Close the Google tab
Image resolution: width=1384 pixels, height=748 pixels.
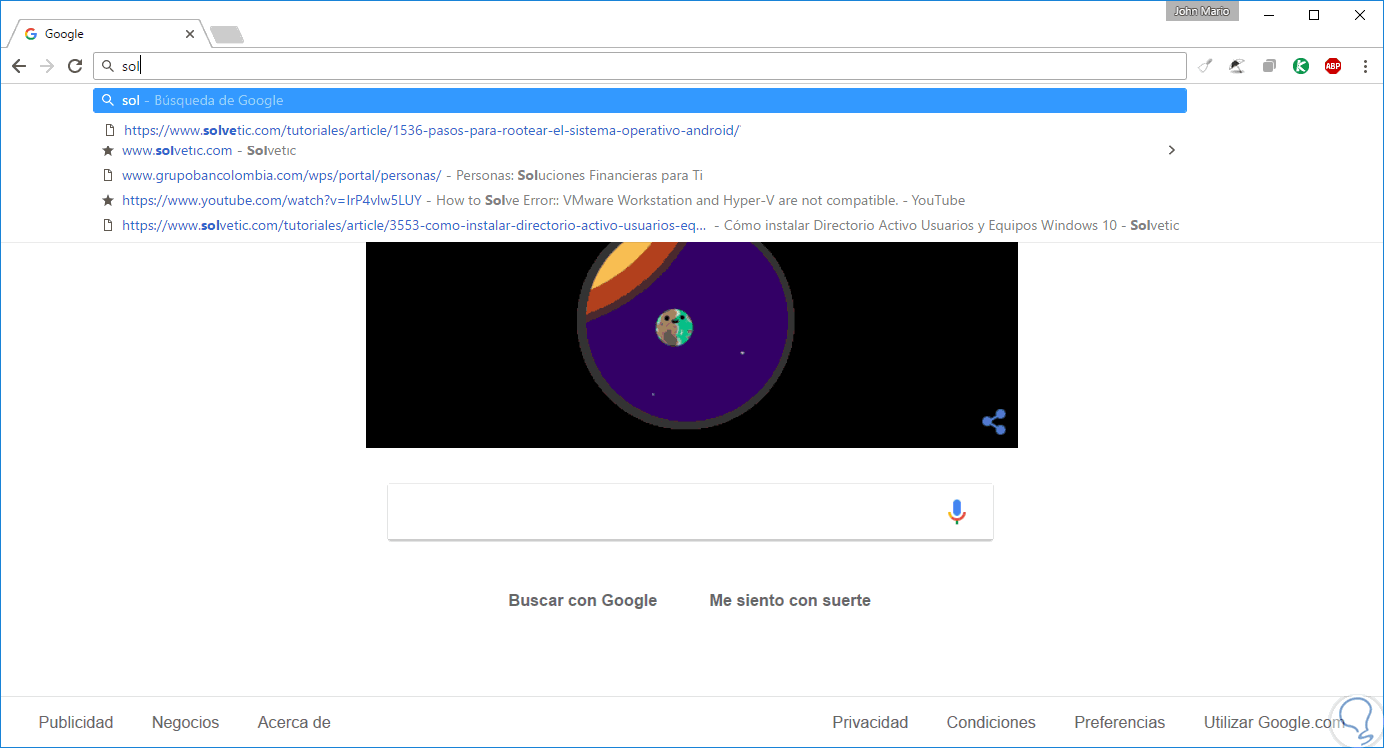190,34
